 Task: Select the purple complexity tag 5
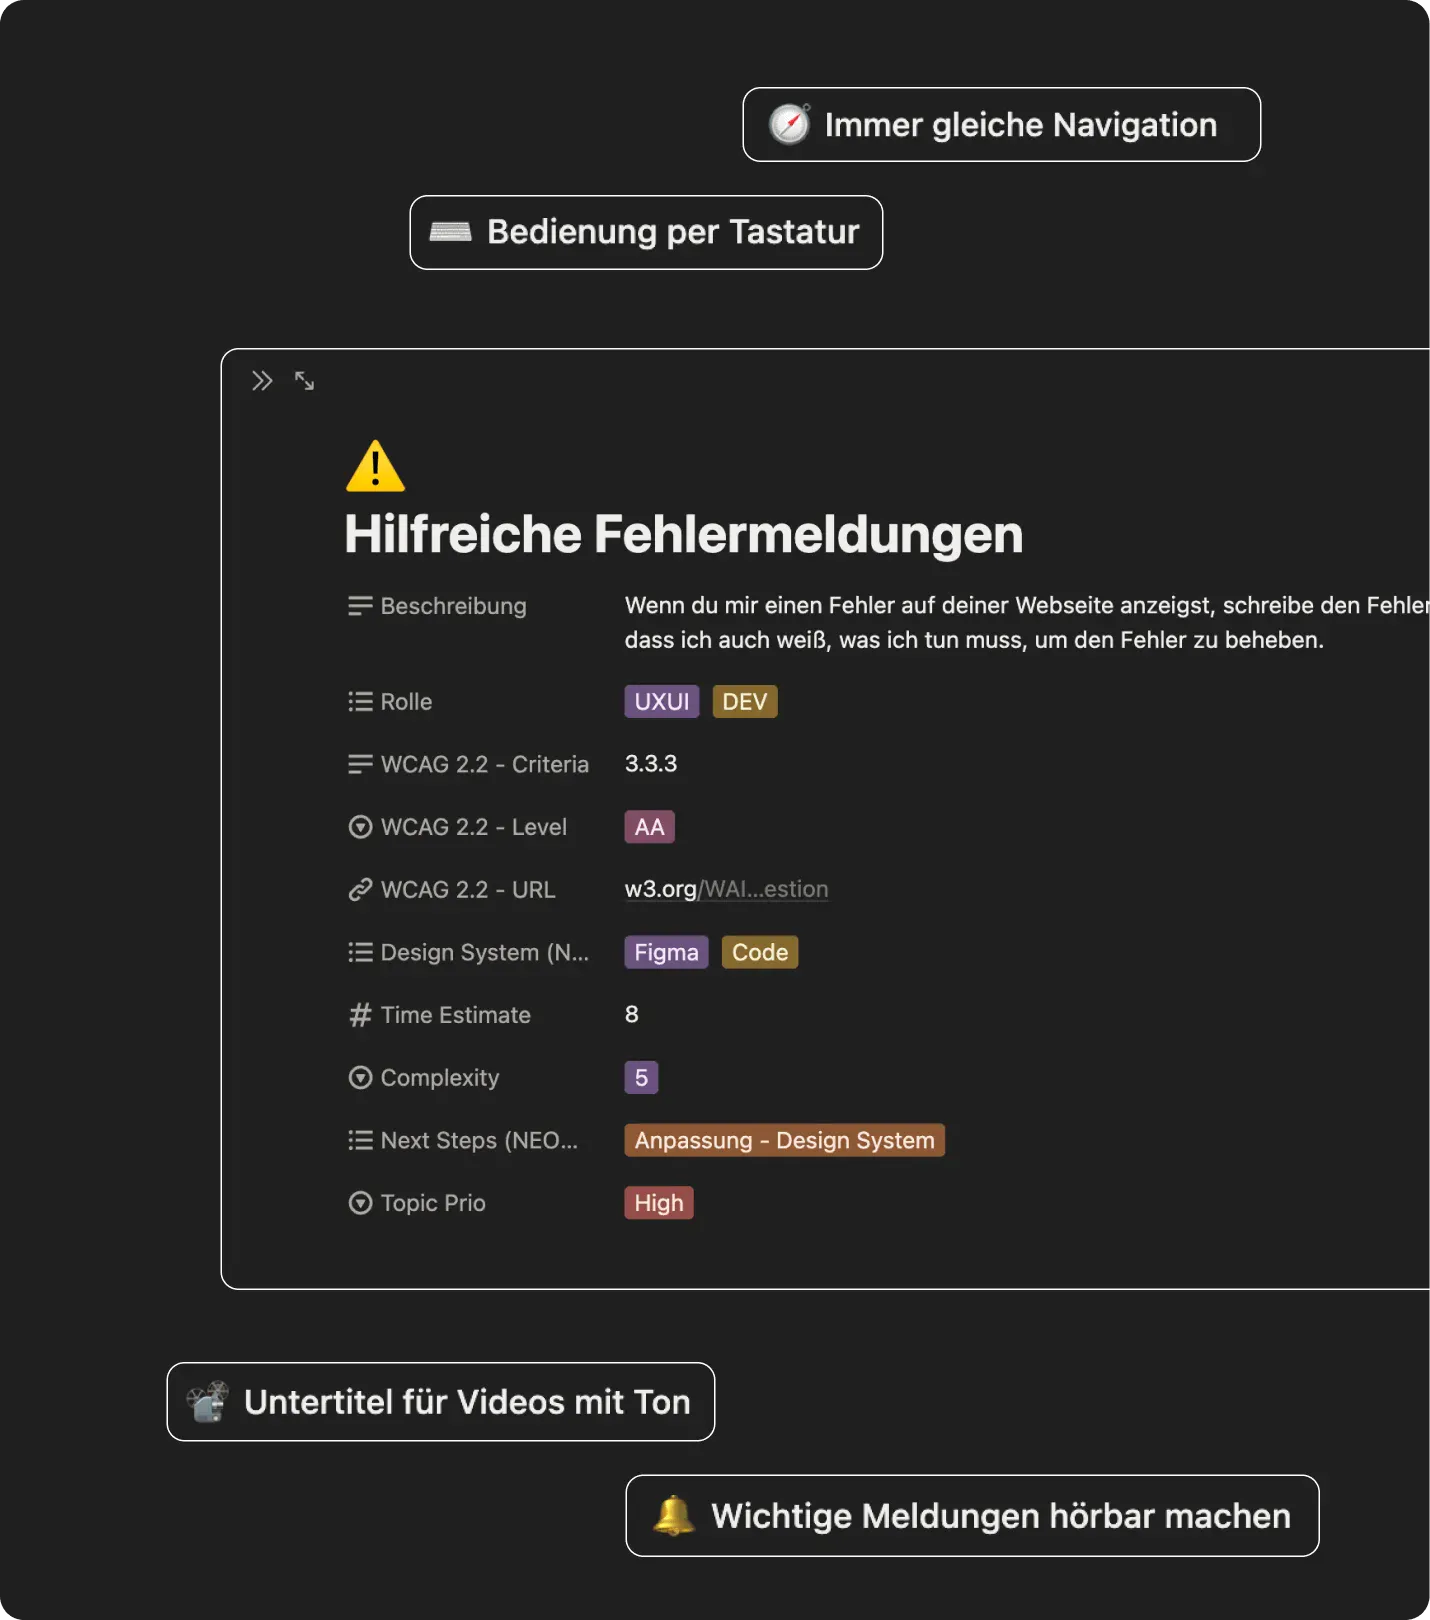641,1077
